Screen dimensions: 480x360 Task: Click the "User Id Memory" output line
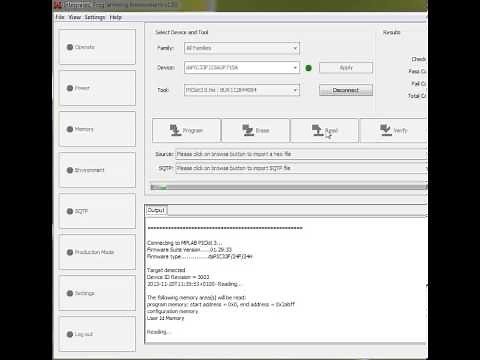pyautogui.click(x=165, y=318)
